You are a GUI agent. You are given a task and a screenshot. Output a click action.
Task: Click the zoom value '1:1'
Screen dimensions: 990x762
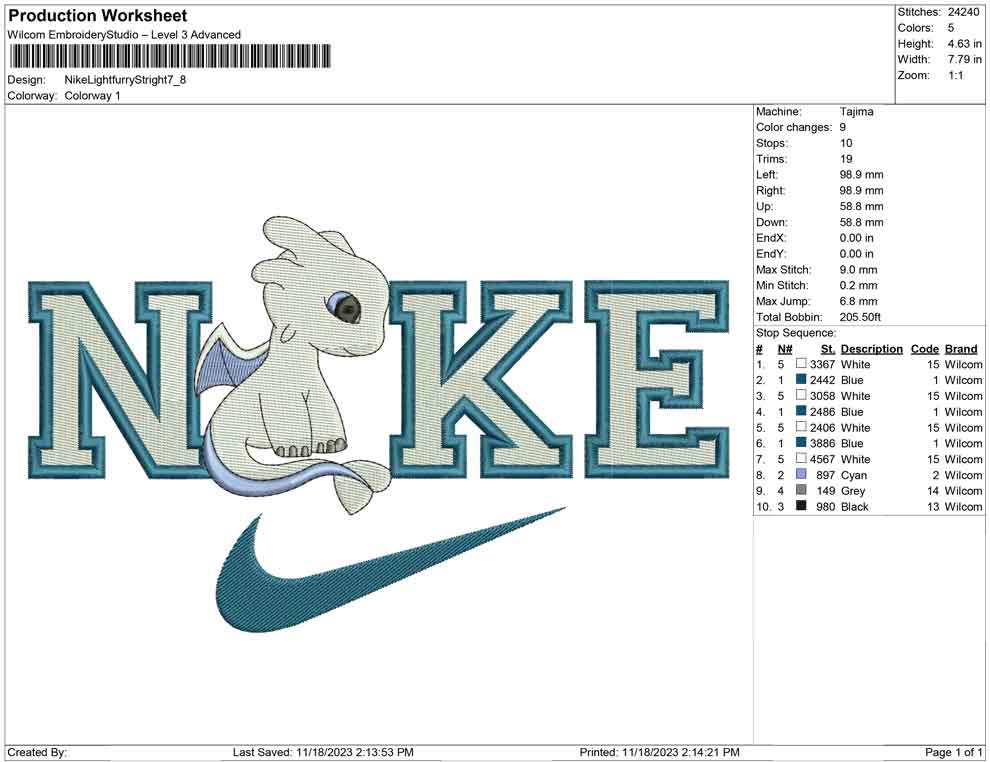tap(955, 75)
